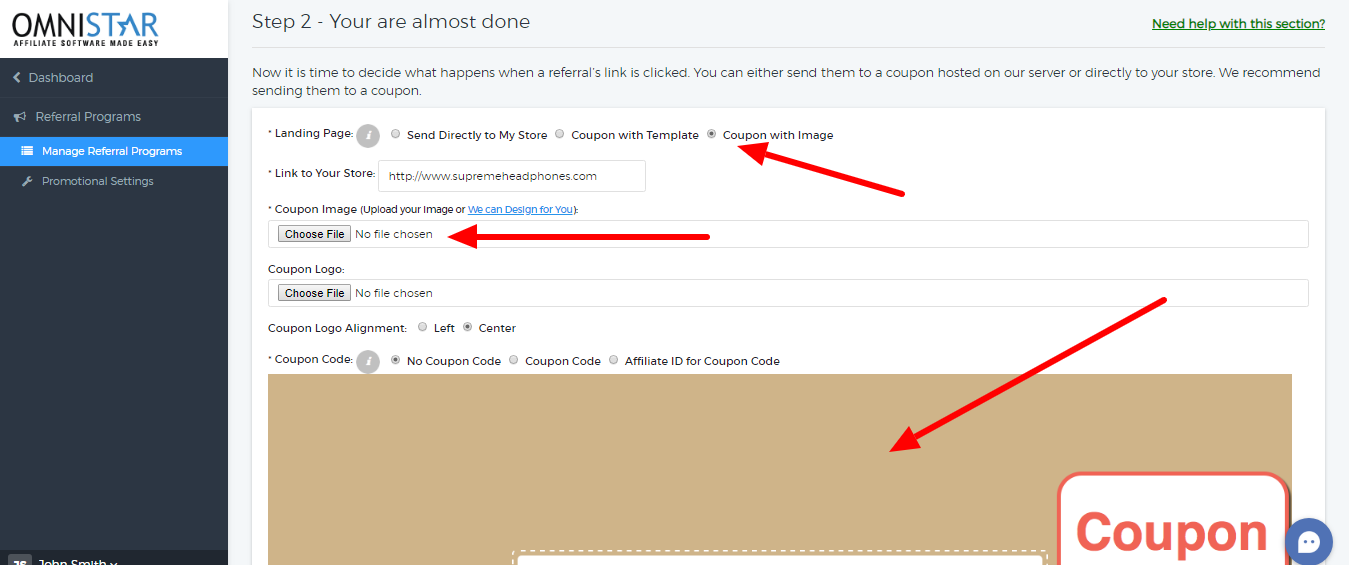Open the chat support bubble
The width and height of the screenshot is (1349, 565).
(x=1309, y=542)
